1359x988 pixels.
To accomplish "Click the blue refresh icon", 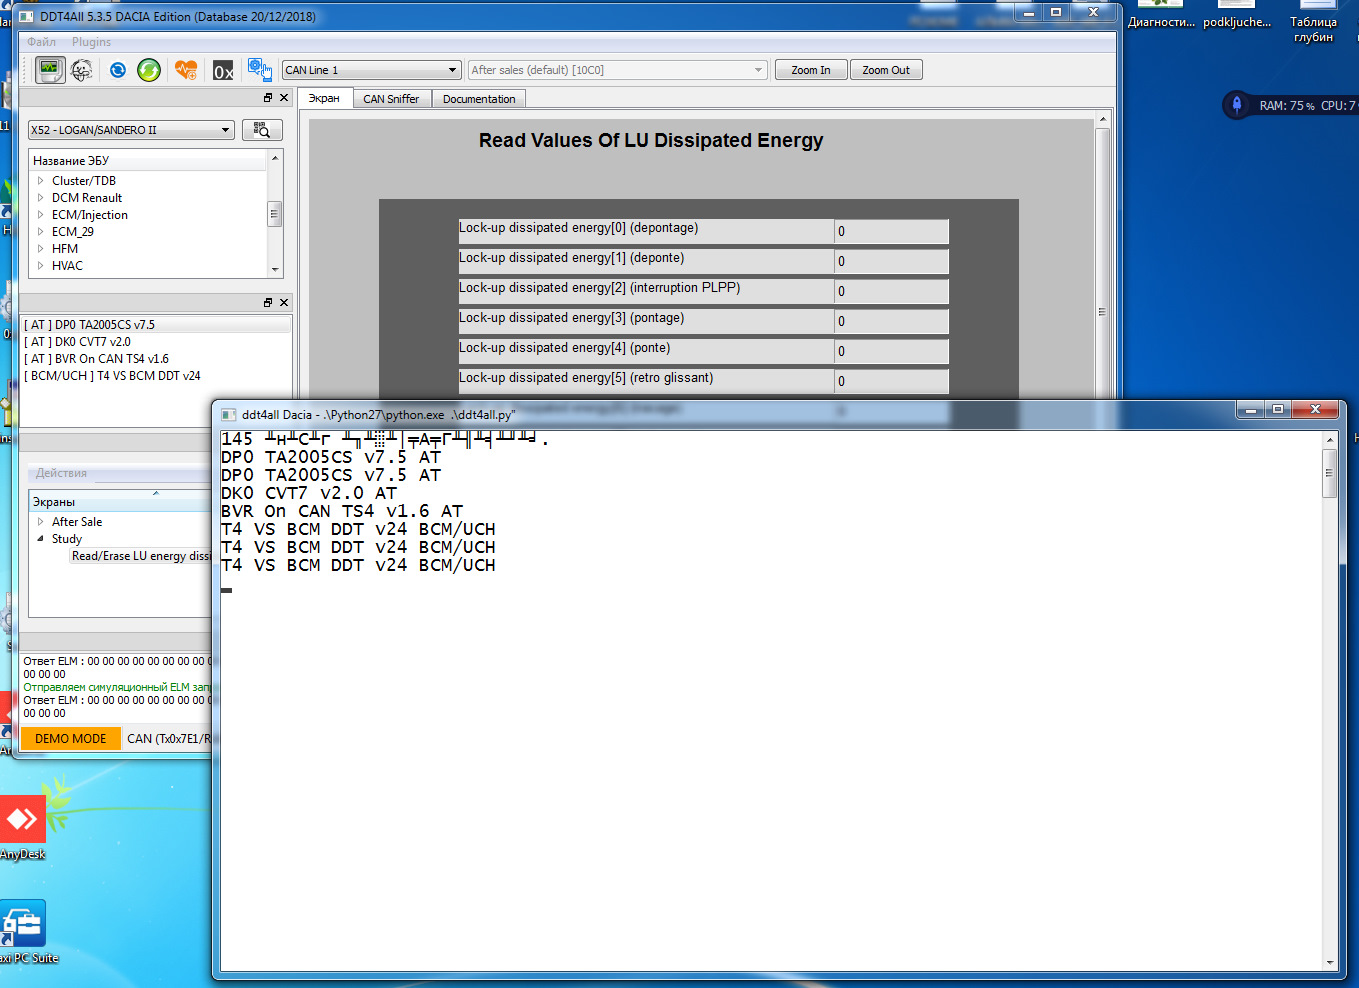I will click(x=118, y=70).
